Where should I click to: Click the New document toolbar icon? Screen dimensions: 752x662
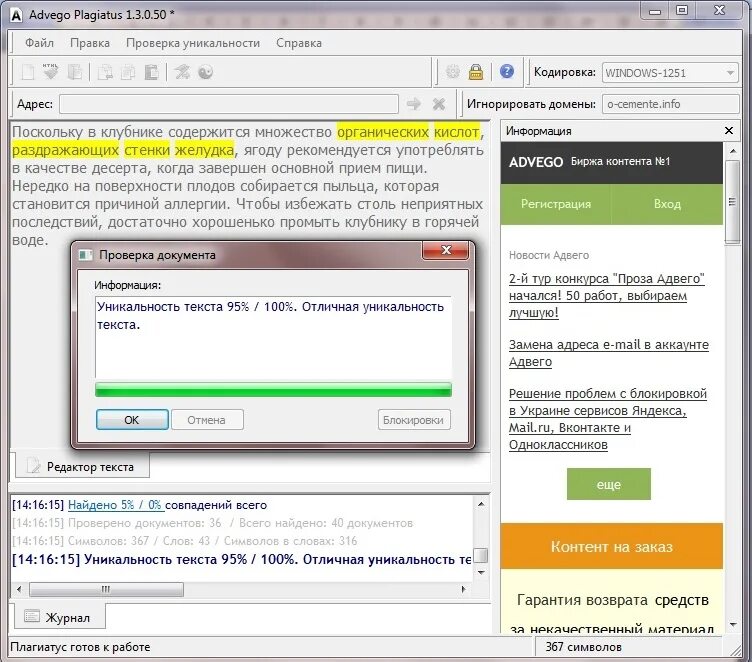pos(28,72)
